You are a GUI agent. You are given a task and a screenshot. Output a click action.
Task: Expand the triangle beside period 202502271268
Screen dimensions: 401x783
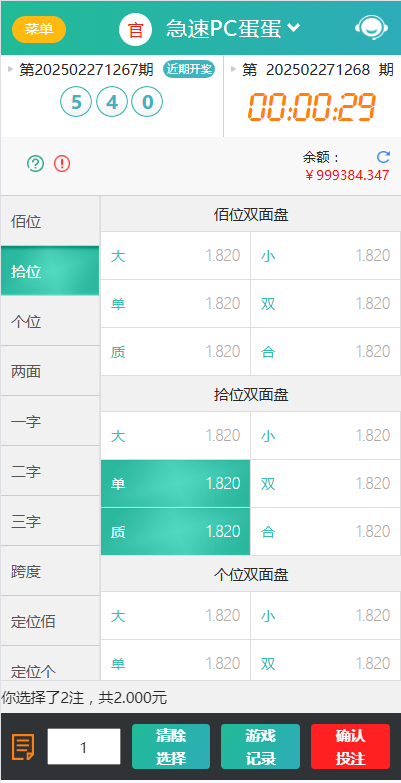click(x=233, y=69)
